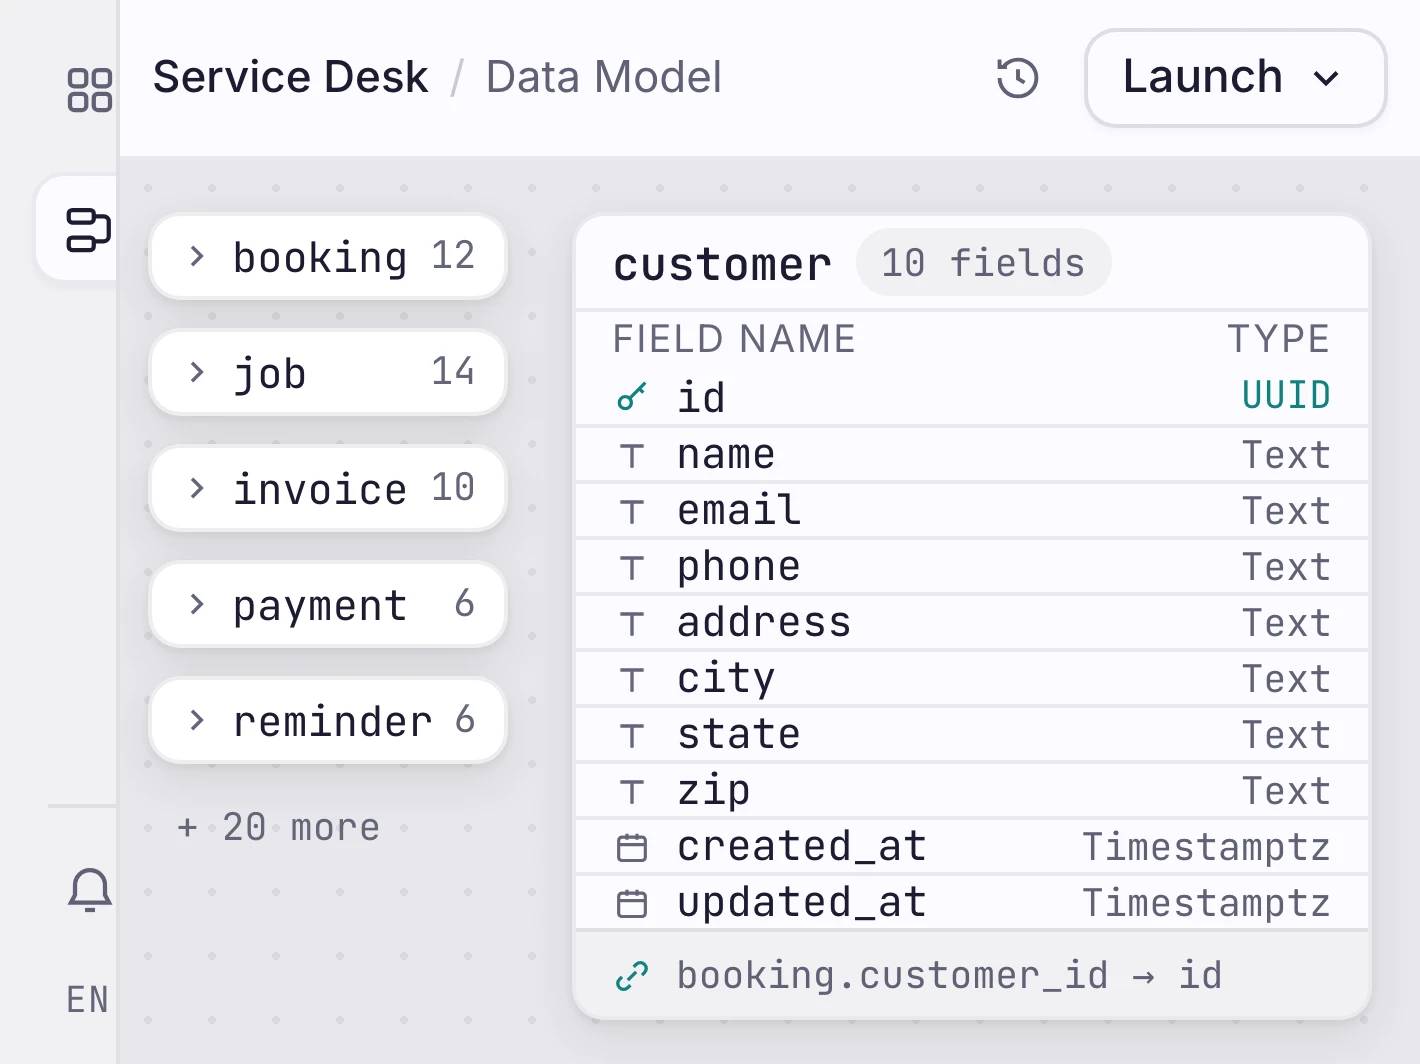The width and height of the screenshot is (1420, 1064).
Task: Click the field count 12 for booking
Action: click(453, 256)
